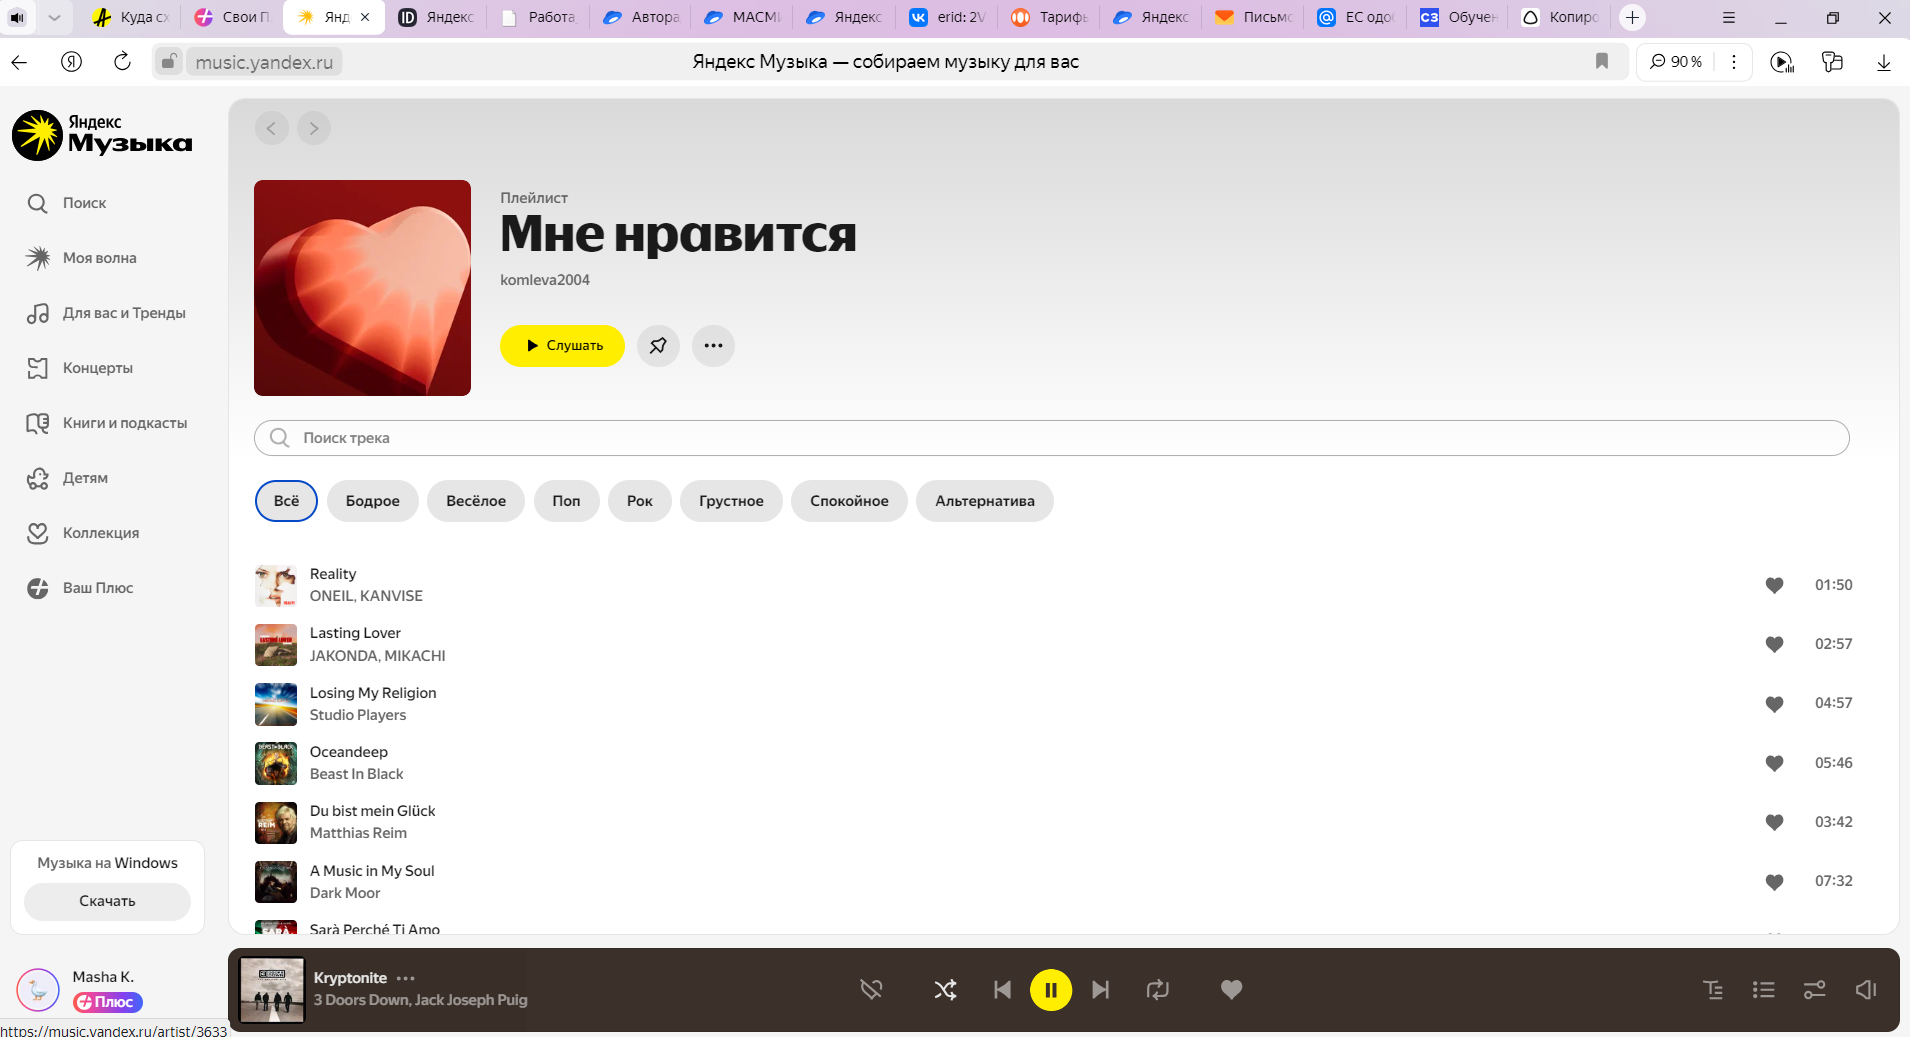
Task: Open playlist more options (three dots)
Action: 713,346
